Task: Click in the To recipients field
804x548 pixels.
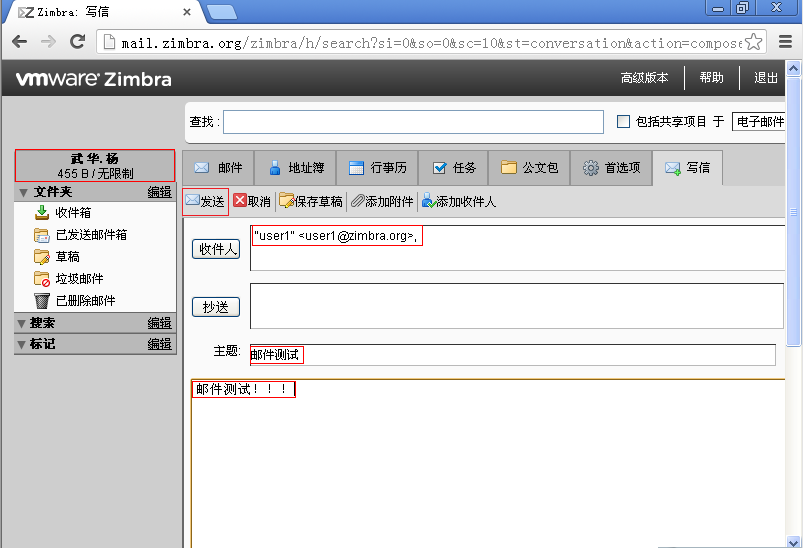Action: click(x=517, y=248)
